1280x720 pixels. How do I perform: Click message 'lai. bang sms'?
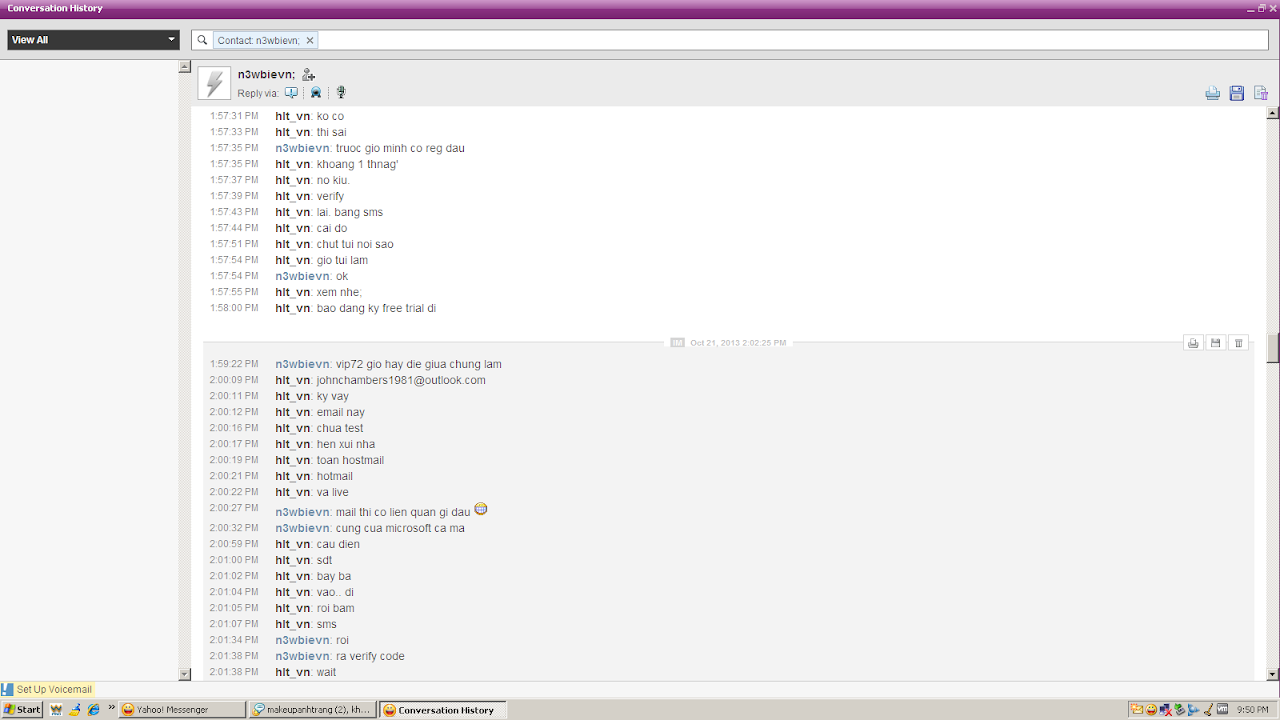pos(350,212)
